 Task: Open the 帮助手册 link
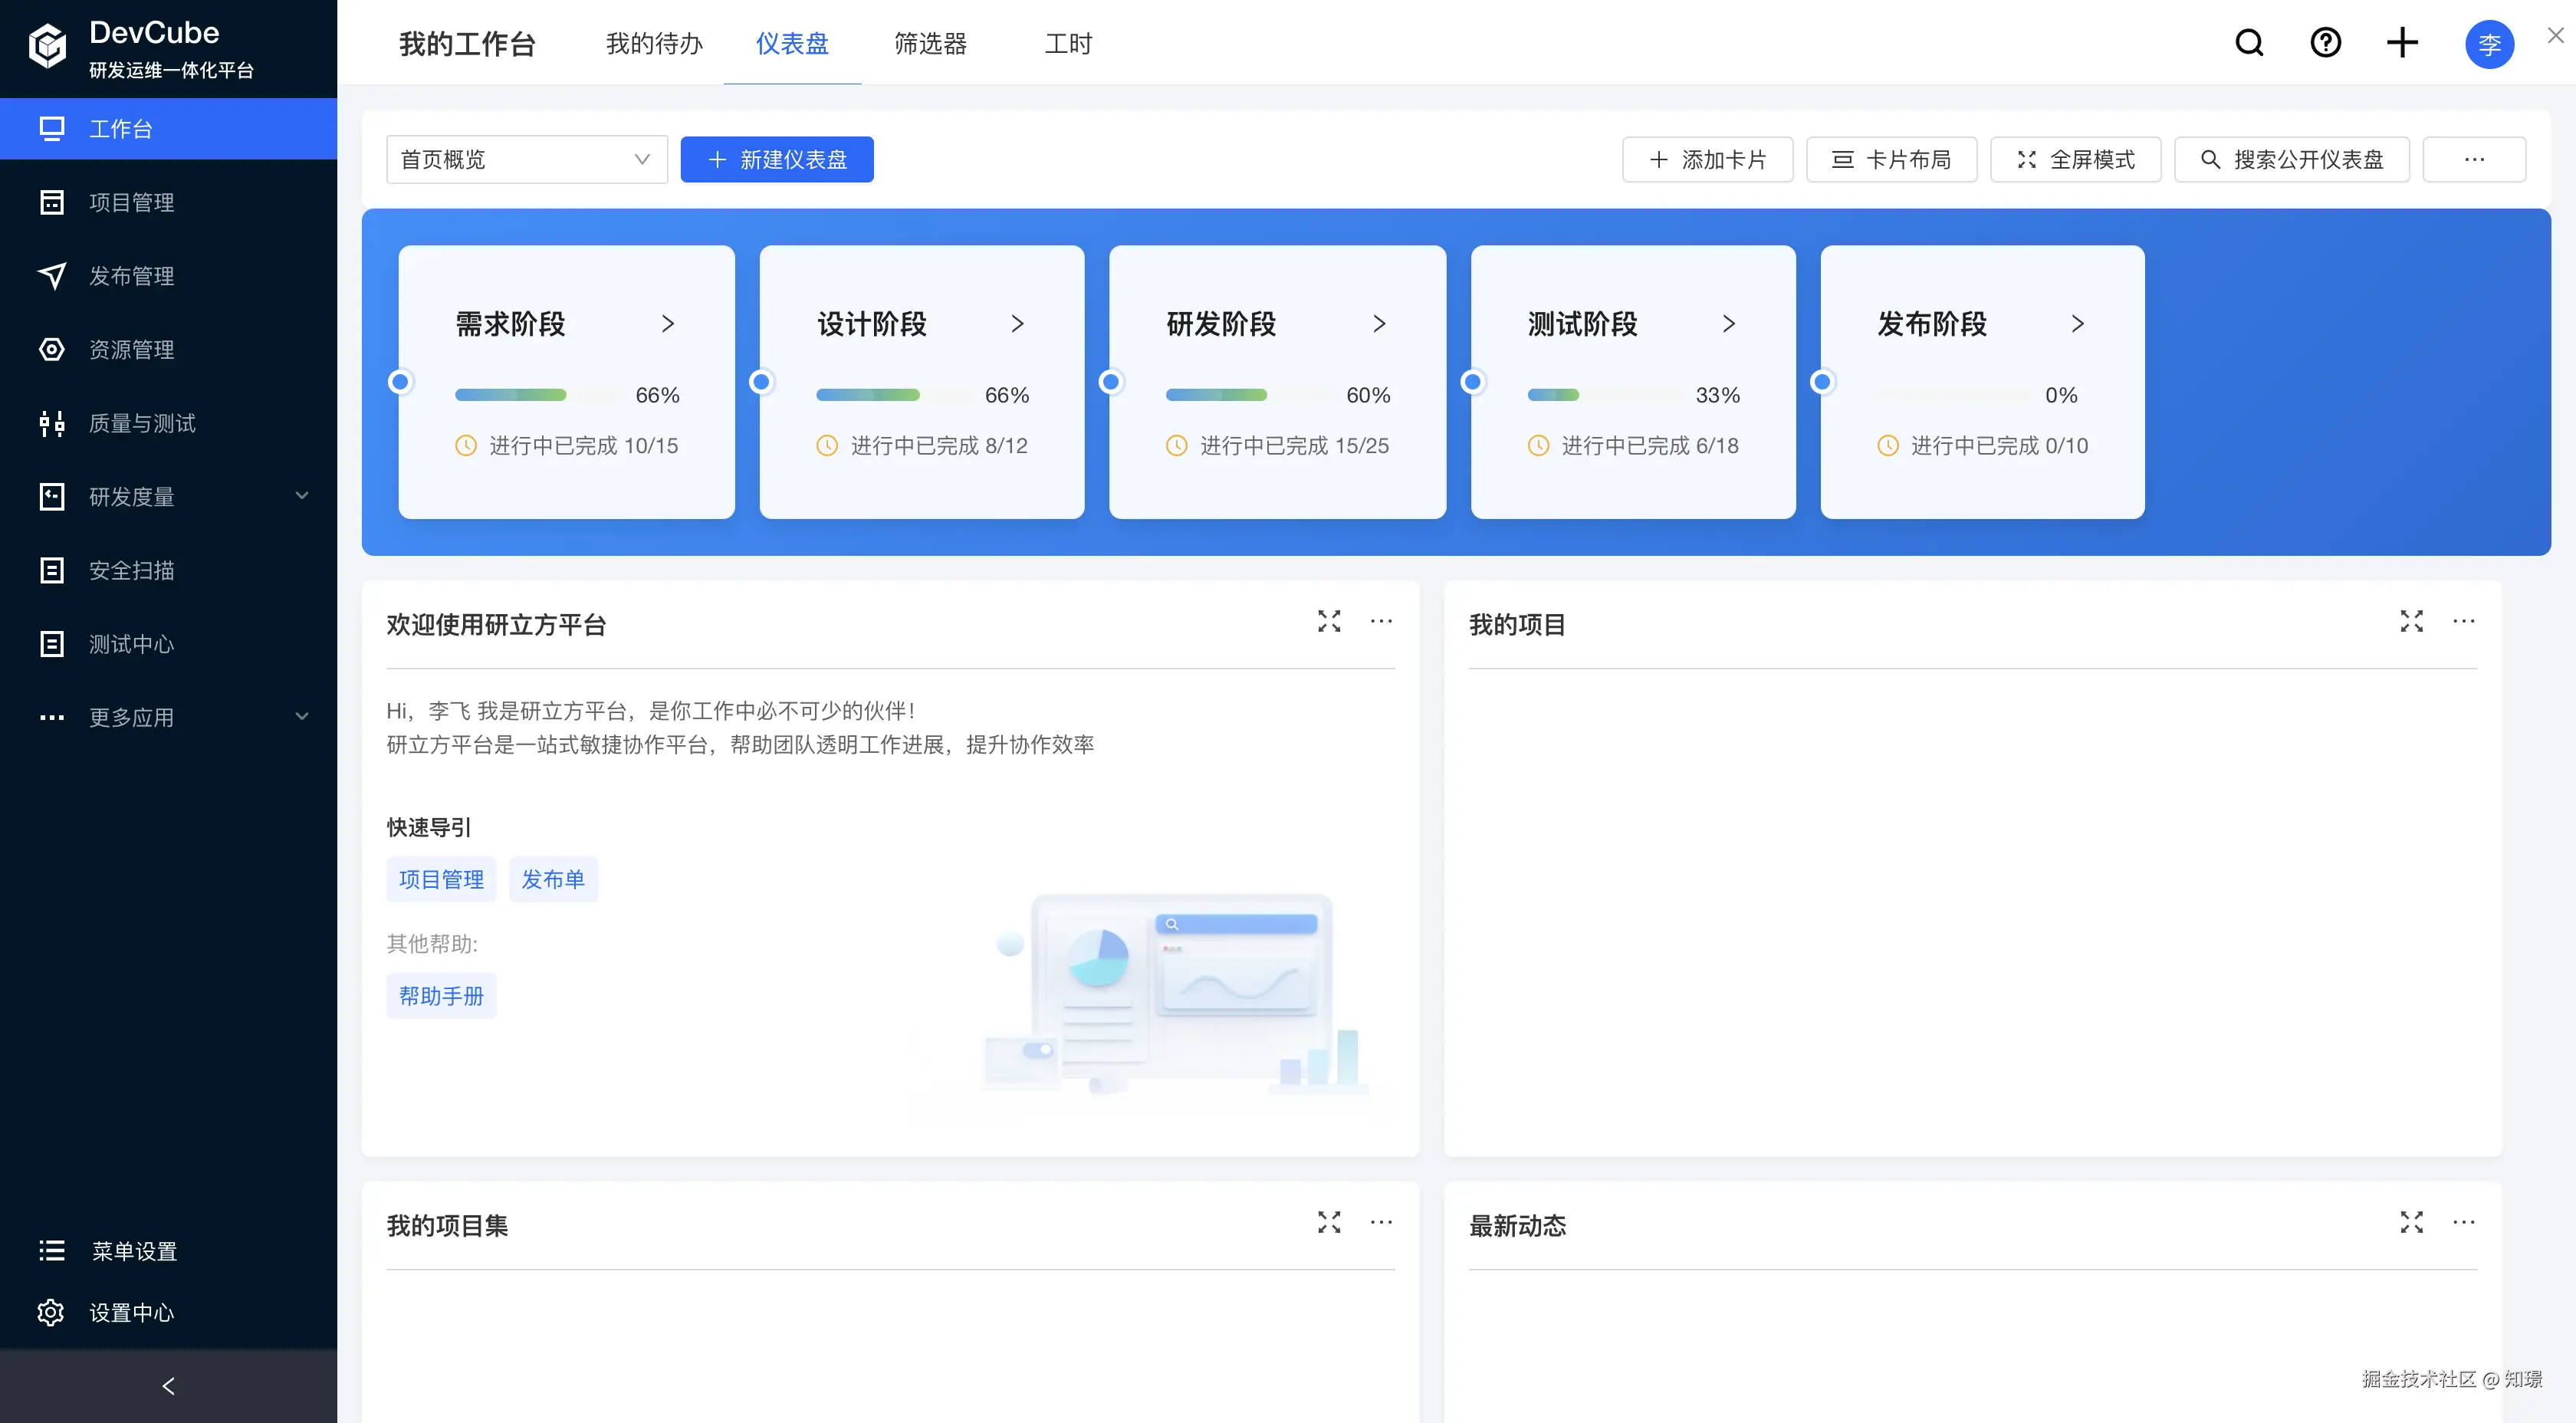tap(441, 995)
